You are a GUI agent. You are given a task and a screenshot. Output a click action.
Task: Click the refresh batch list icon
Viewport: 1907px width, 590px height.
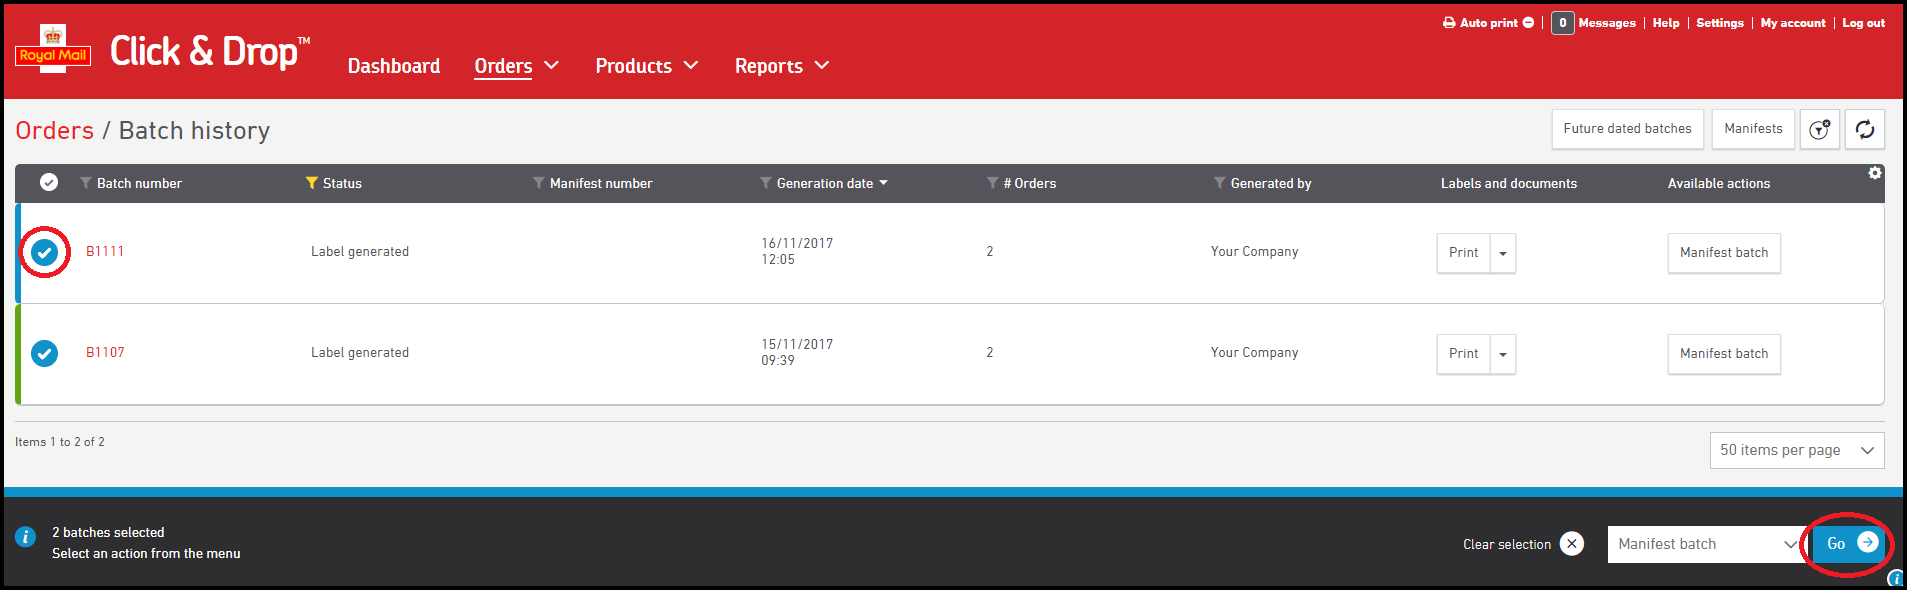point(1864,129)
